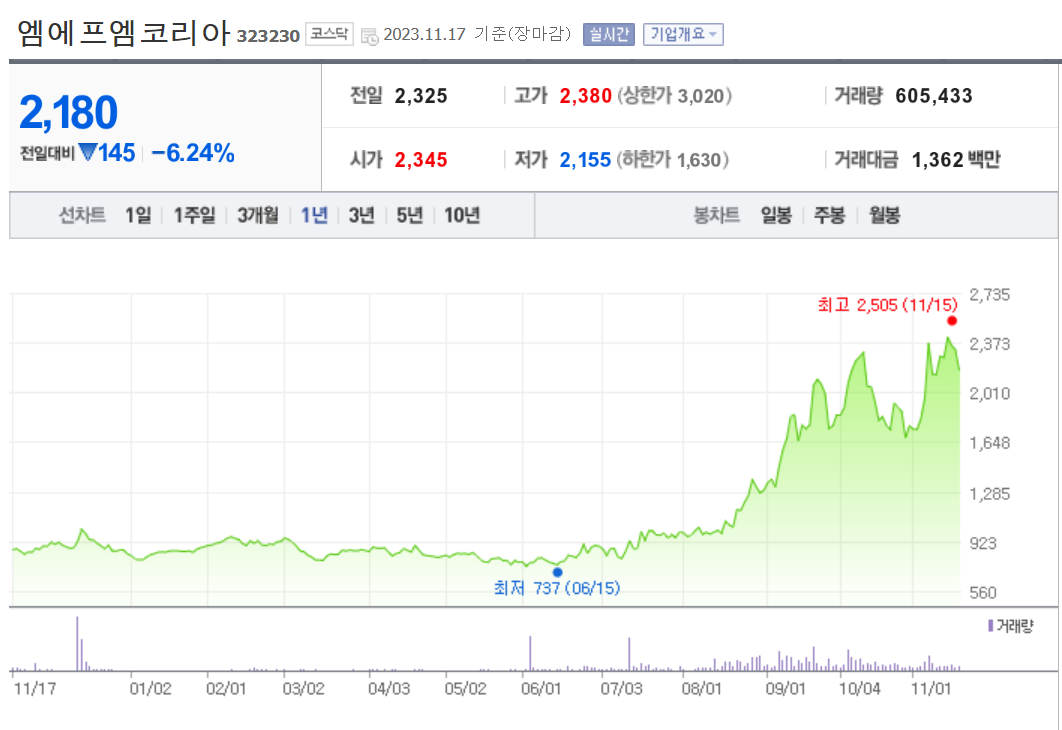Click the -6.24% change rate
The width and height of the screenshot is (1062, 730).
193,153
